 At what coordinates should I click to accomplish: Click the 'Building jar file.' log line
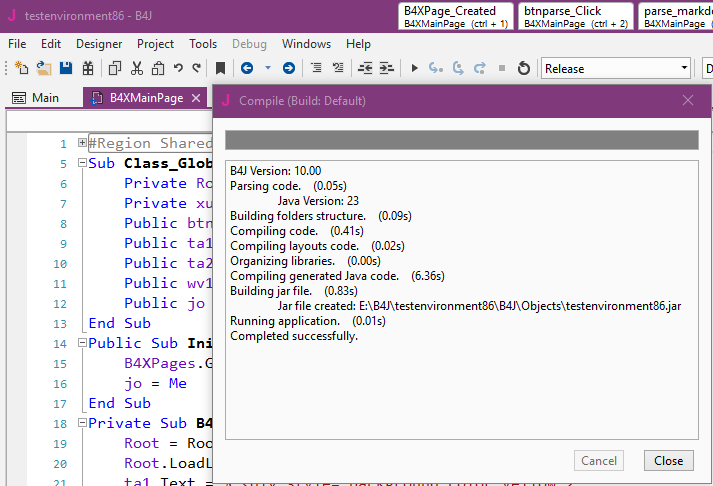(294, 291)
